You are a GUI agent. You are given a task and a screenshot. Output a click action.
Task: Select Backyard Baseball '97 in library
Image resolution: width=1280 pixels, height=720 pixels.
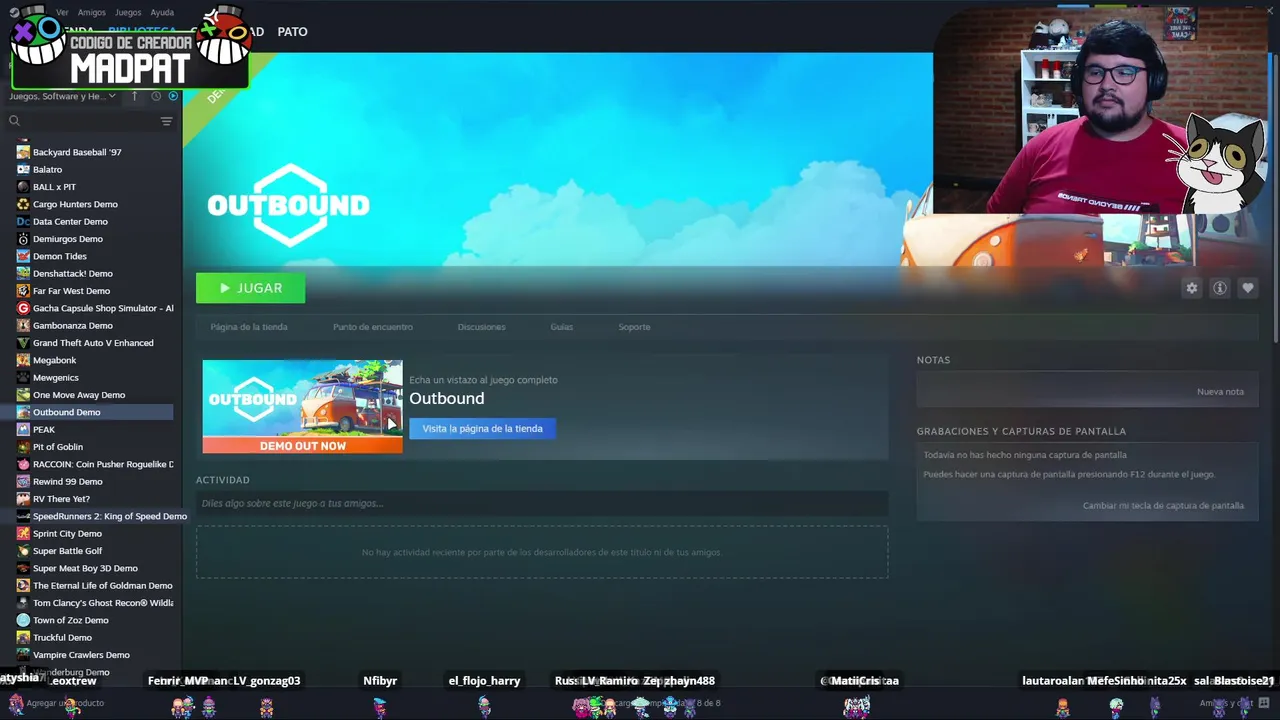(x=77, y=152)
